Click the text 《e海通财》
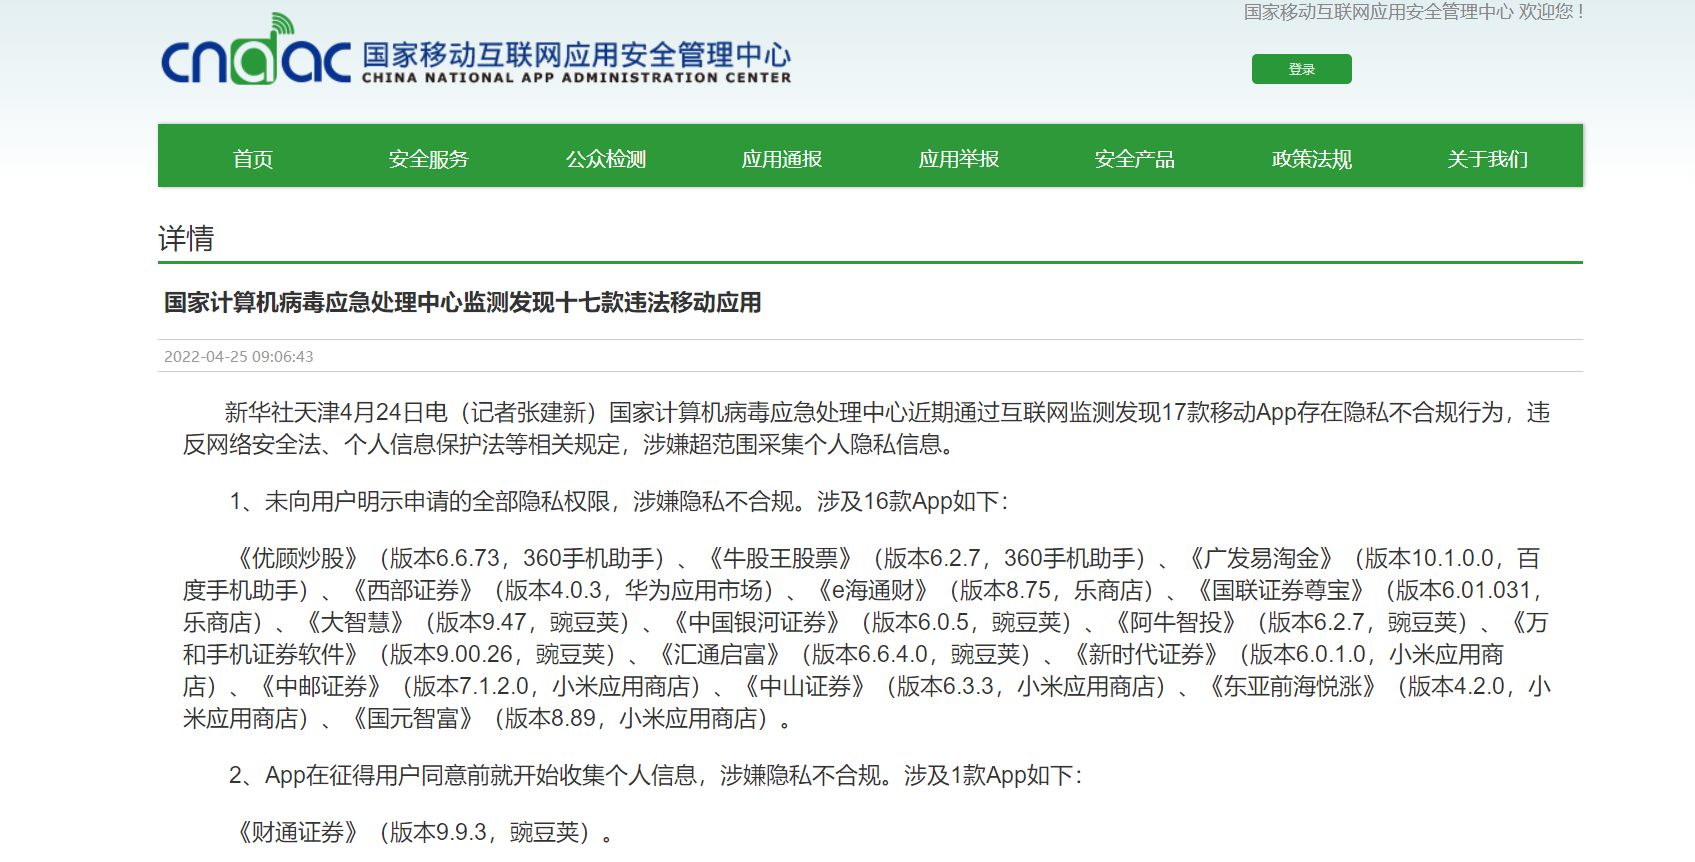 tap(872, 590)
